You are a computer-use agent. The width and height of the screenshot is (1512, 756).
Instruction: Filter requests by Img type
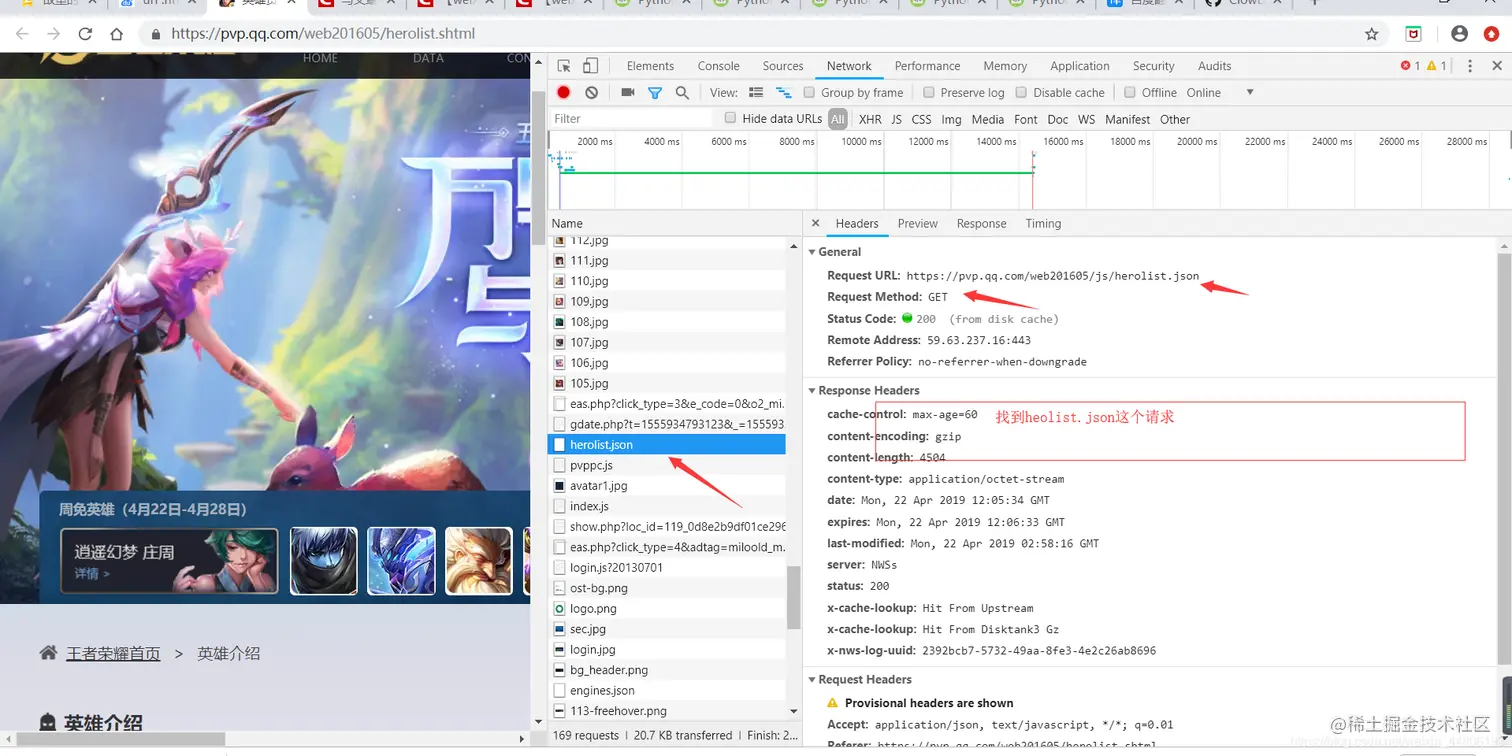(951, 119)
